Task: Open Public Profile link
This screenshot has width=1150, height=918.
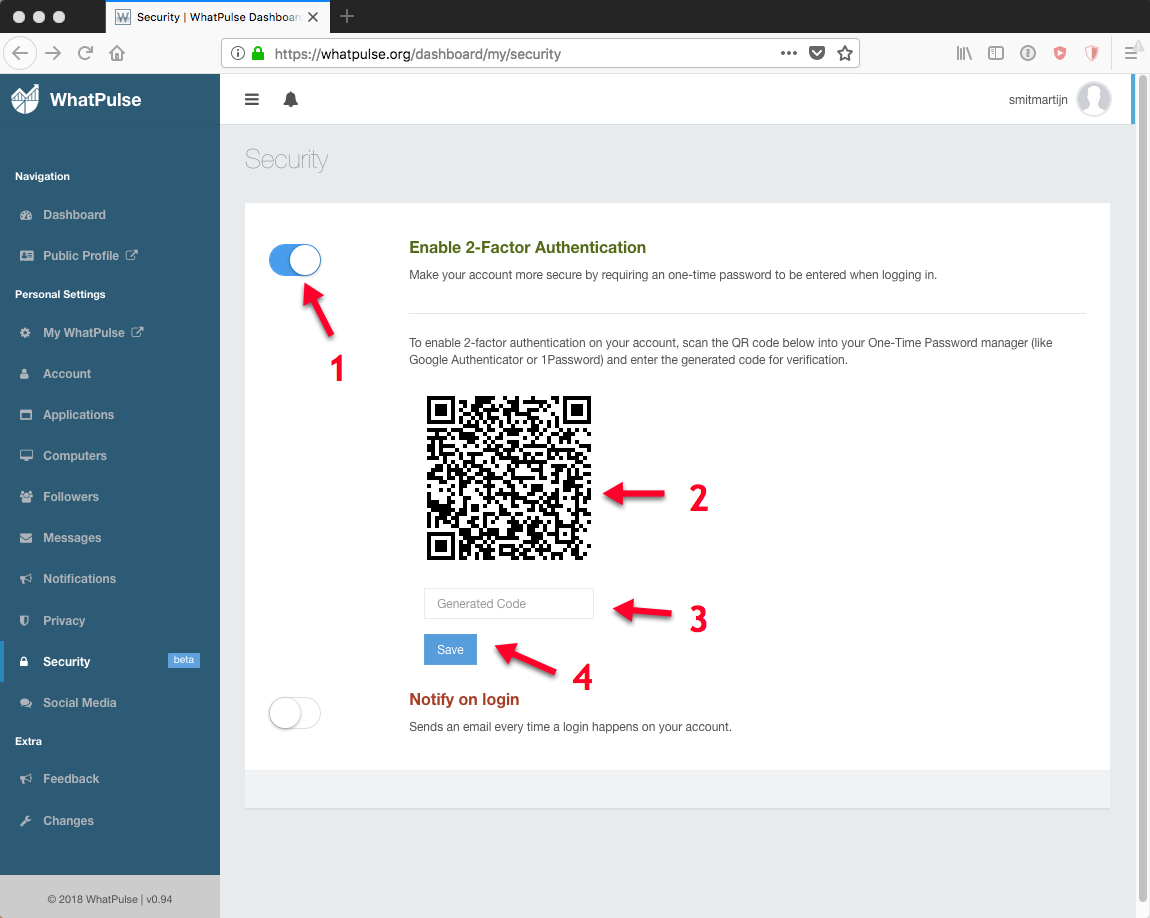Action: [x=81, y=256]
